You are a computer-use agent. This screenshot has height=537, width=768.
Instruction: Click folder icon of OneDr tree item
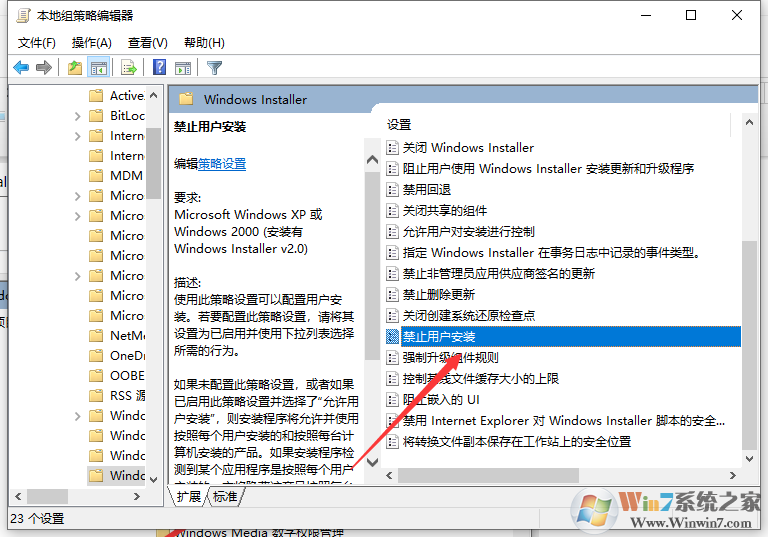pos(96,355)
